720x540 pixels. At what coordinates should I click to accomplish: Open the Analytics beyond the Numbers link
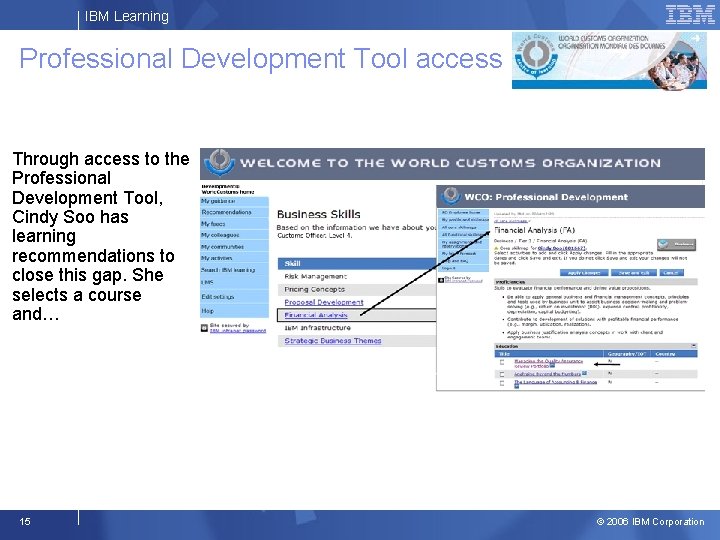pyautogui.click(x=547, y=374)
